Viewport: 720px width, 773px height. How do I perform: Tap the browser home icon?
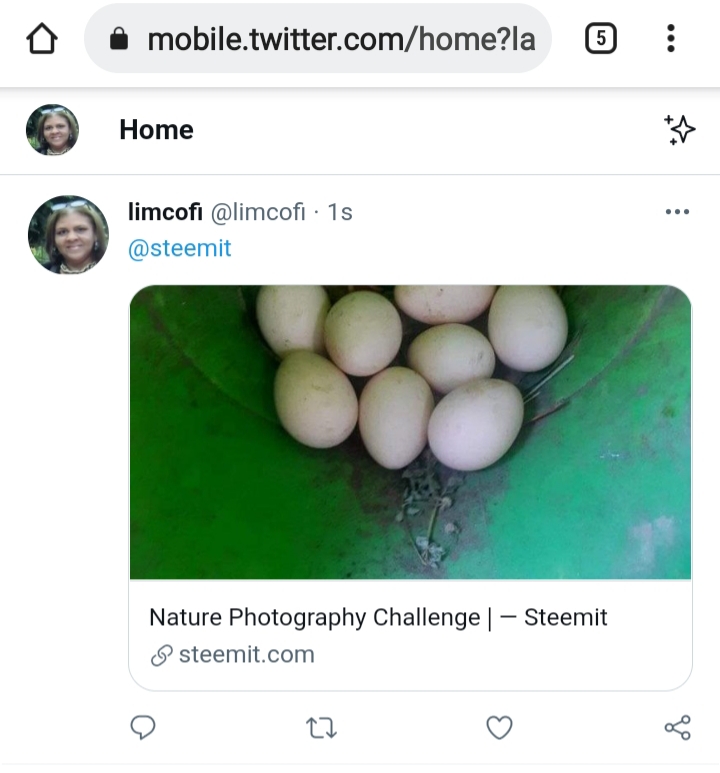tap(41, 38)
